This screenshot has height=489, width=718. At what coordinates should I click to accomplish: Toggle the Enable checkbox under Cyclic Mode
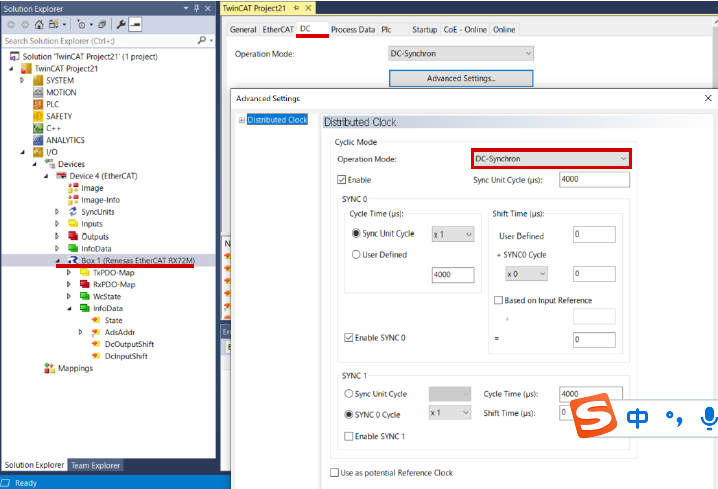pos(342,179)
